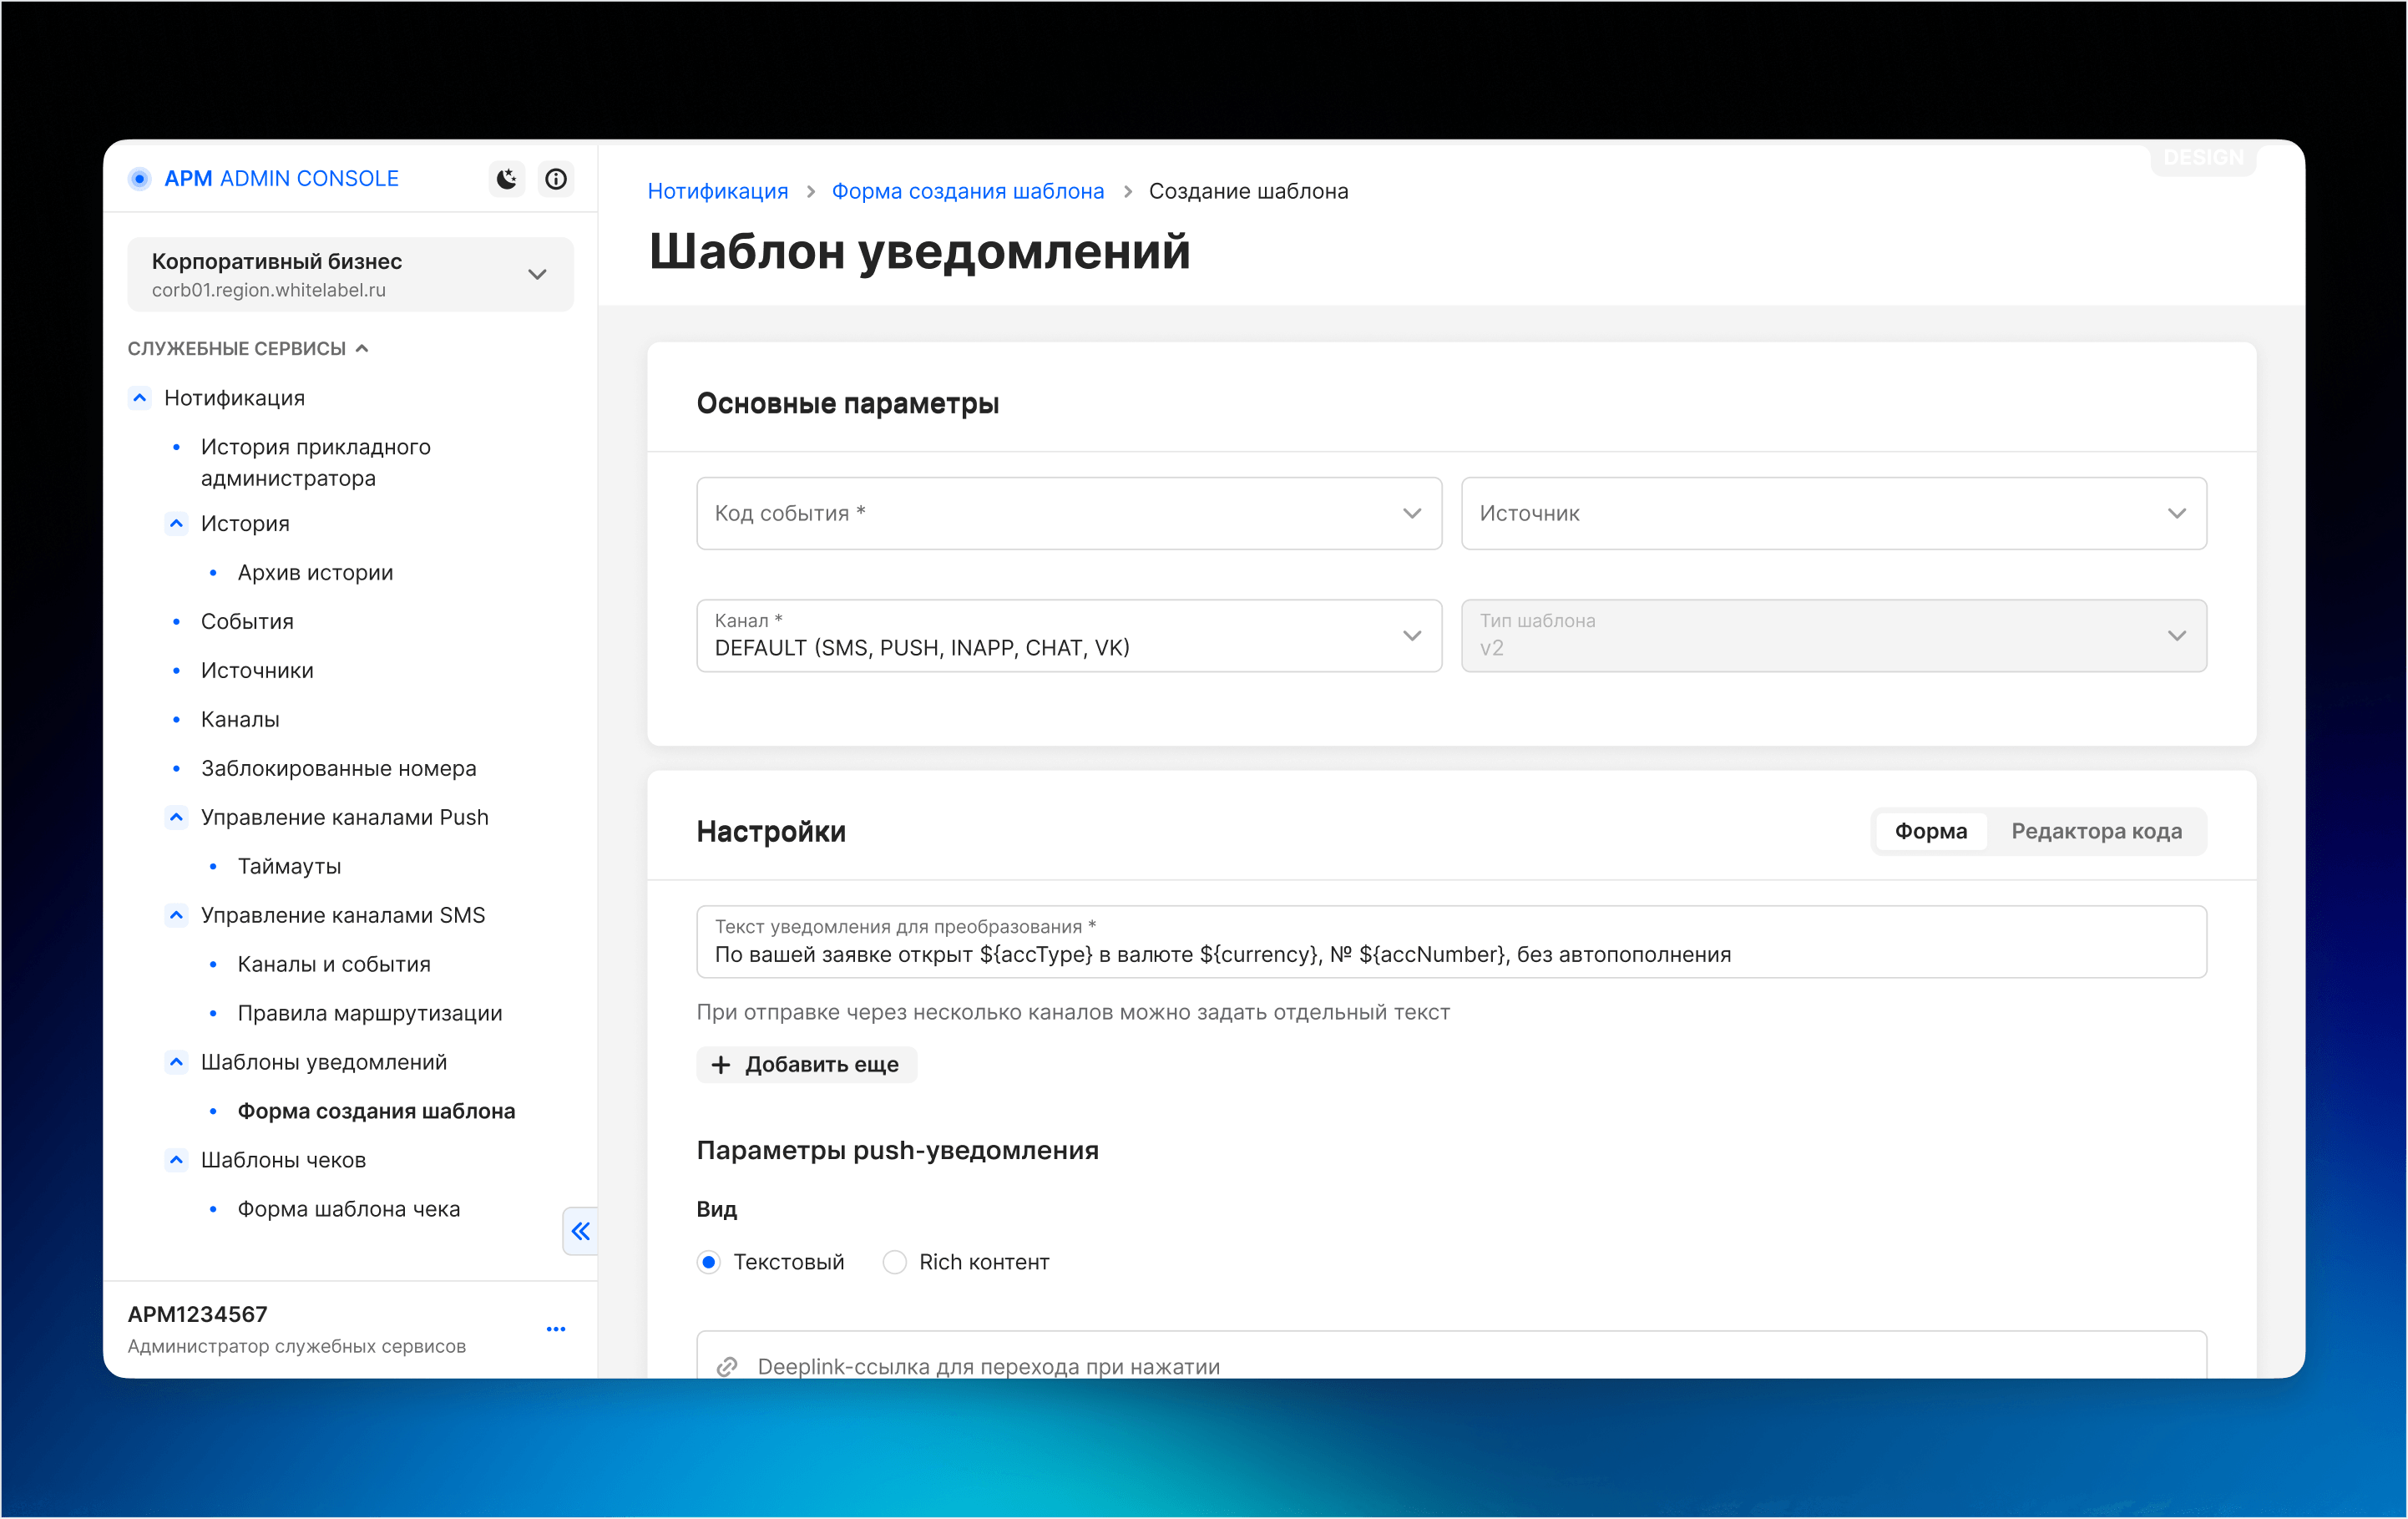Click Добавить еще button
The height and width of the screenshot is (1519, 2408).
click(x=807, y=1065)
